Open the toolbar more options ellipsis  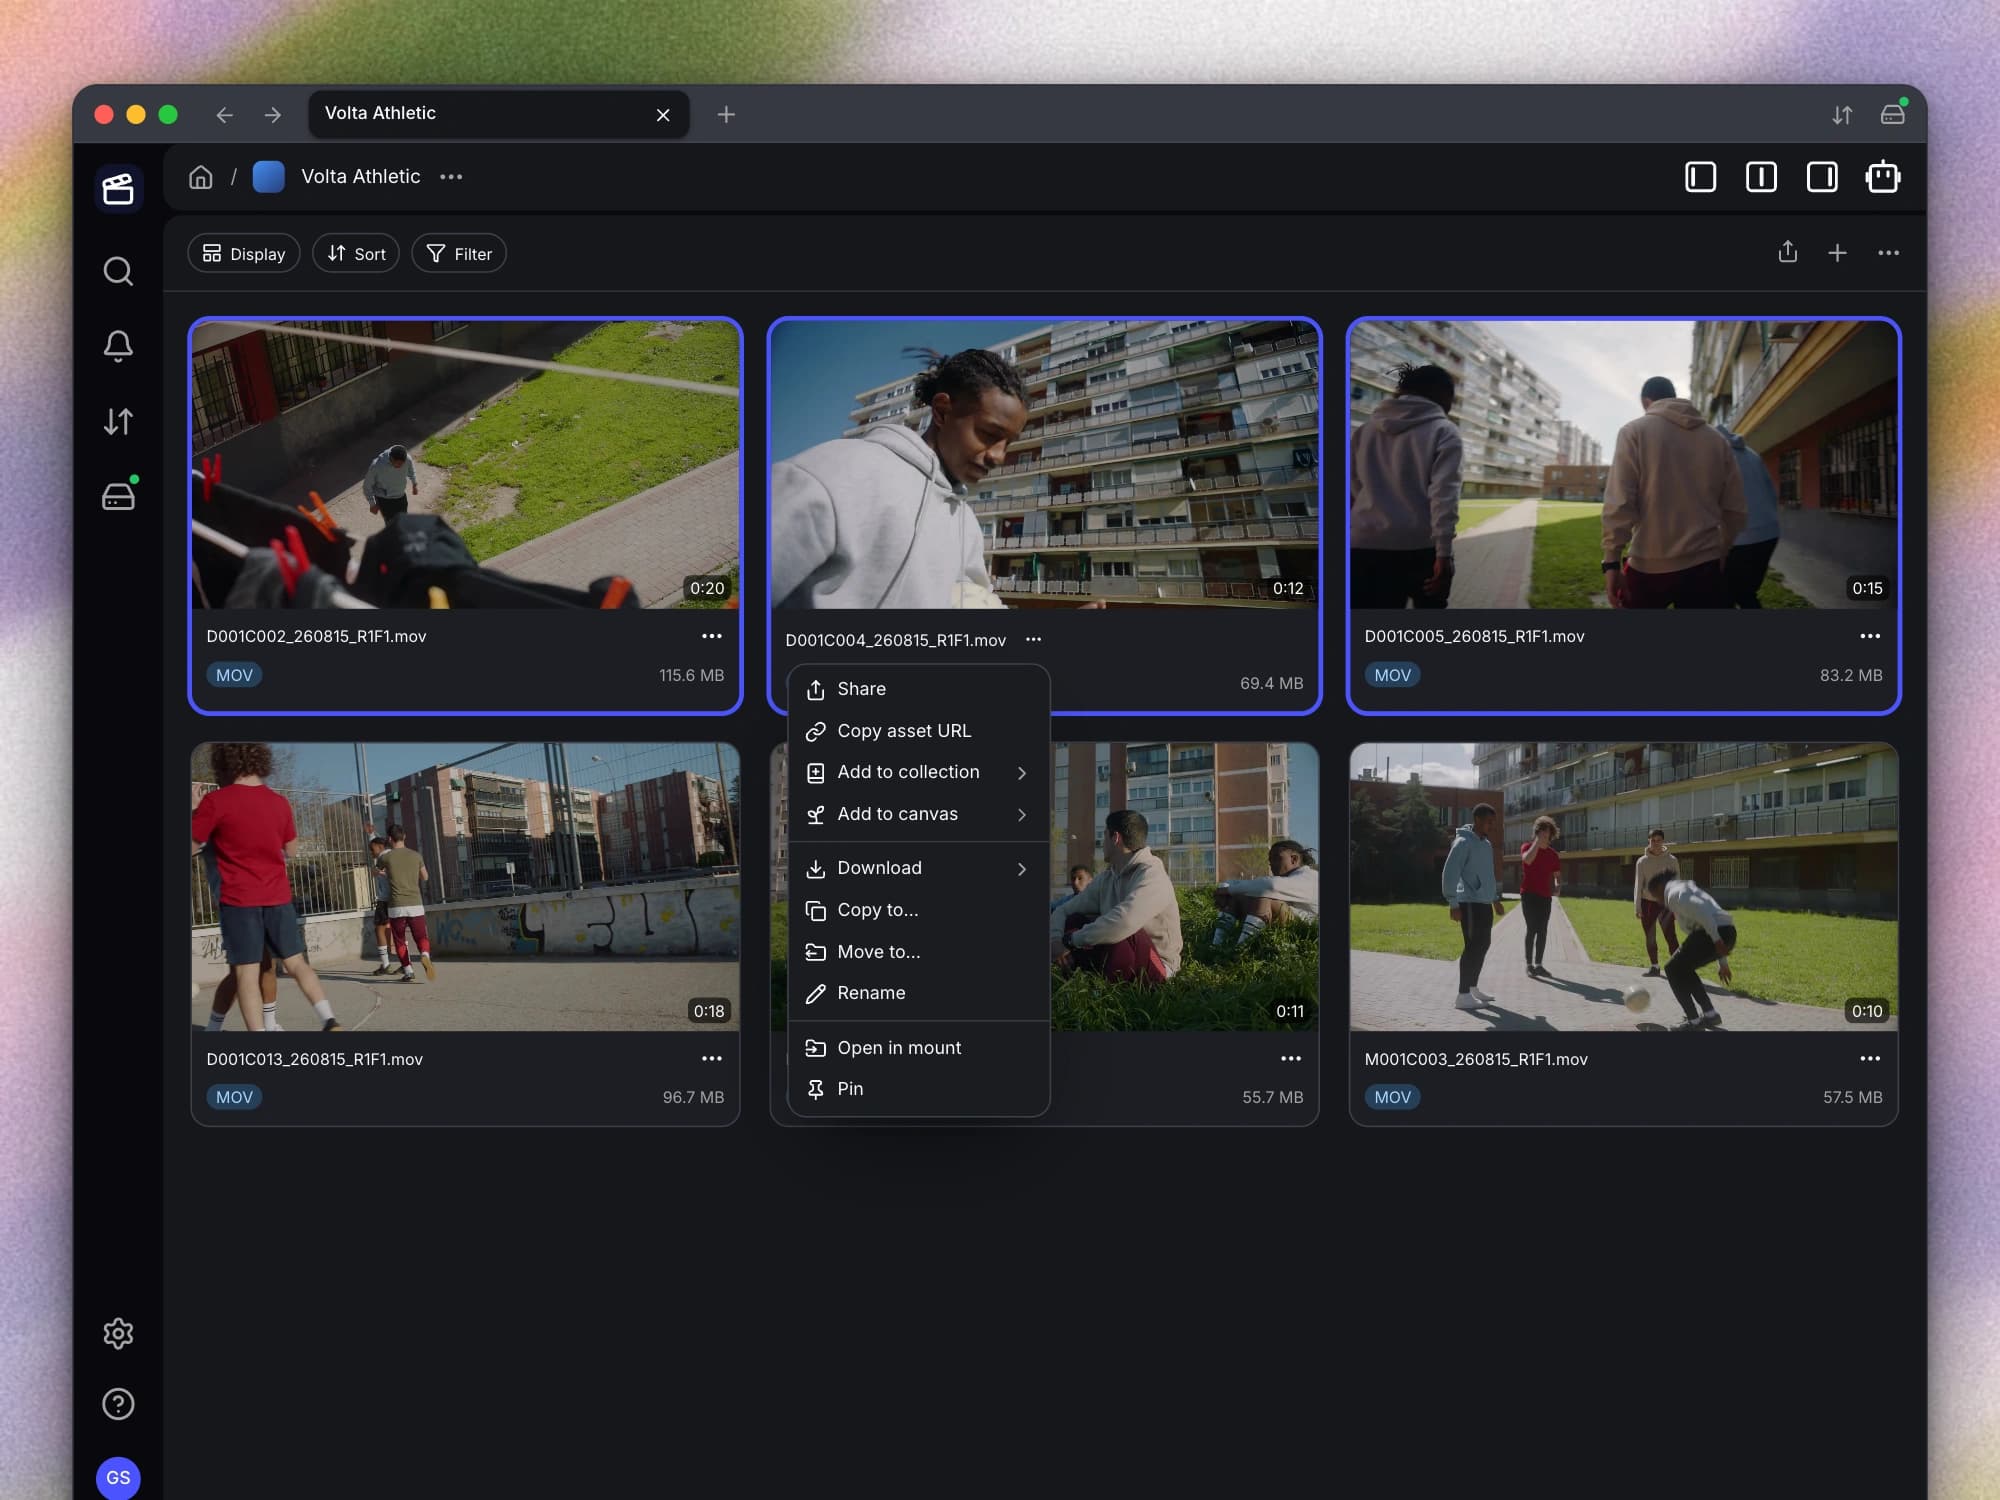(x=1888, y=253)
